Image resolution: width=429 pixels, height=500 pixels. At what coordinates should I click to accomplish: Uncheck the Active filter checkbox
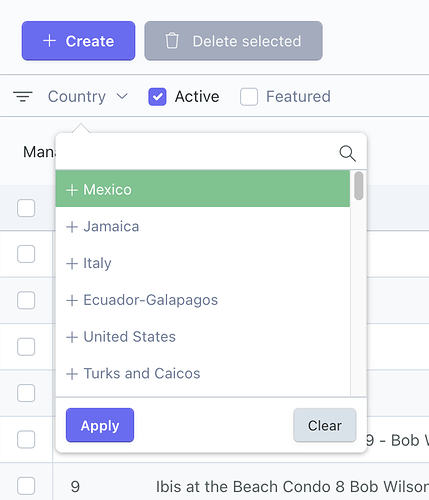pyautogui.click(x=157, y=97)
